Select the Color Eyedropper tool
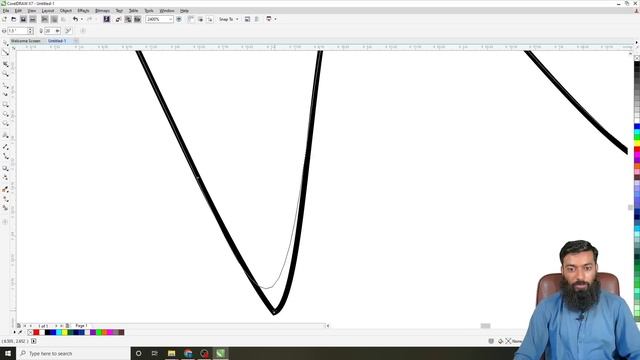Screen dimensions: 640x360 click(5, 189)
